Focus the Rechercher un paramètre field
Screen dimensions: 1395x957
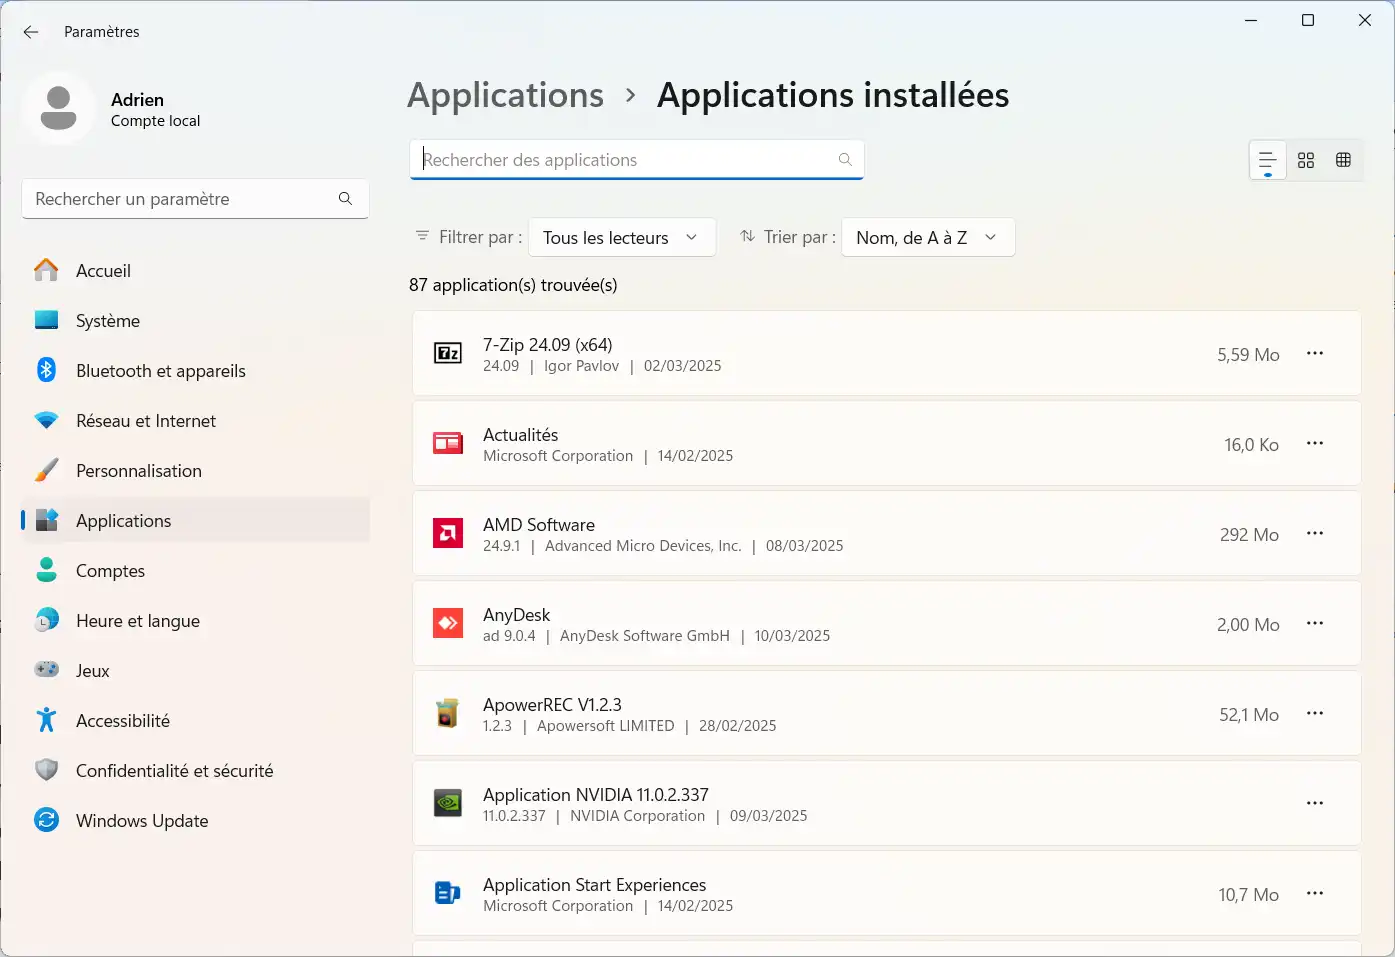pos(195,199)
